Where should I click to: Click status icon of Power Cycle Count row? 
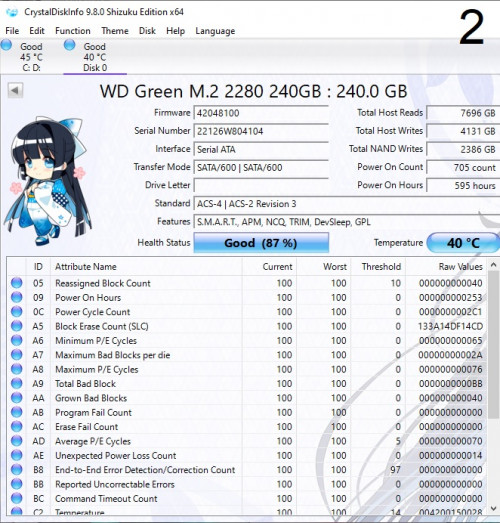click(16, 312)
